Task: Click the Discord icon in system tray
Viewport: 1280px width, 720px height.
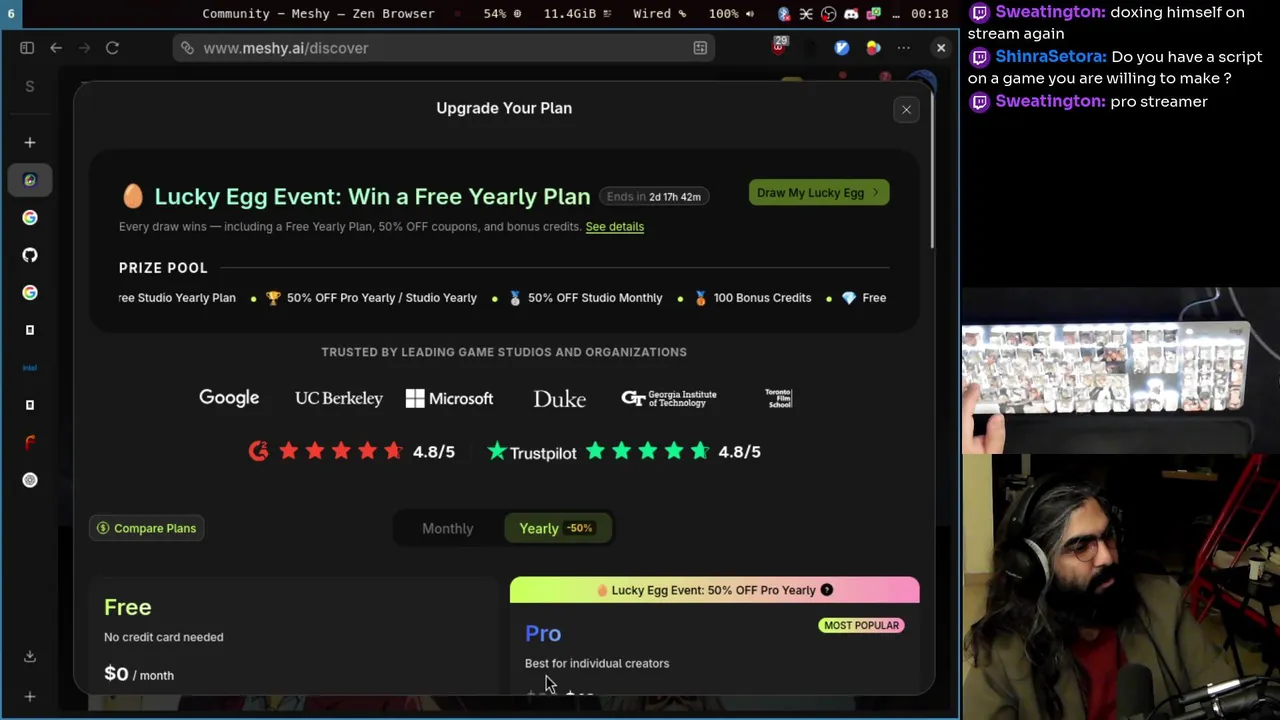Action: [x=851, y=14]
